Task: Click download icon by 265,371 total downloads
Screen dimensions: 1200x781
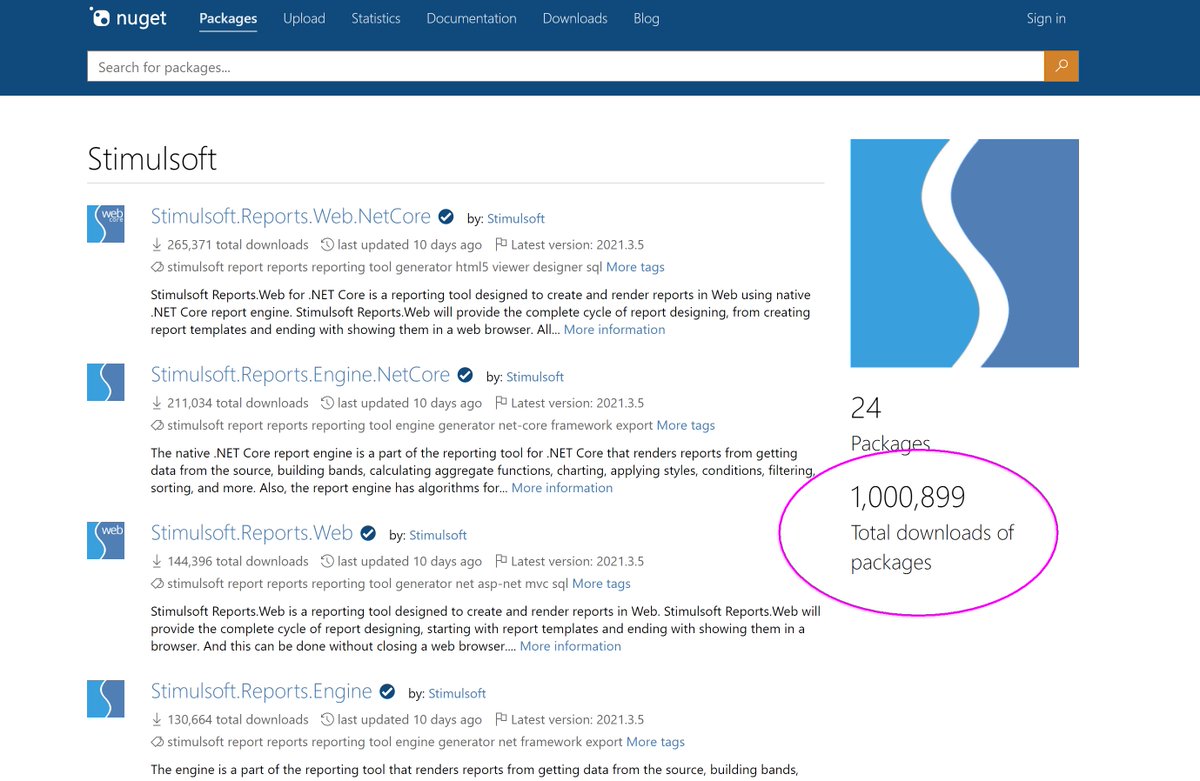Action: (x=157, y=245)
